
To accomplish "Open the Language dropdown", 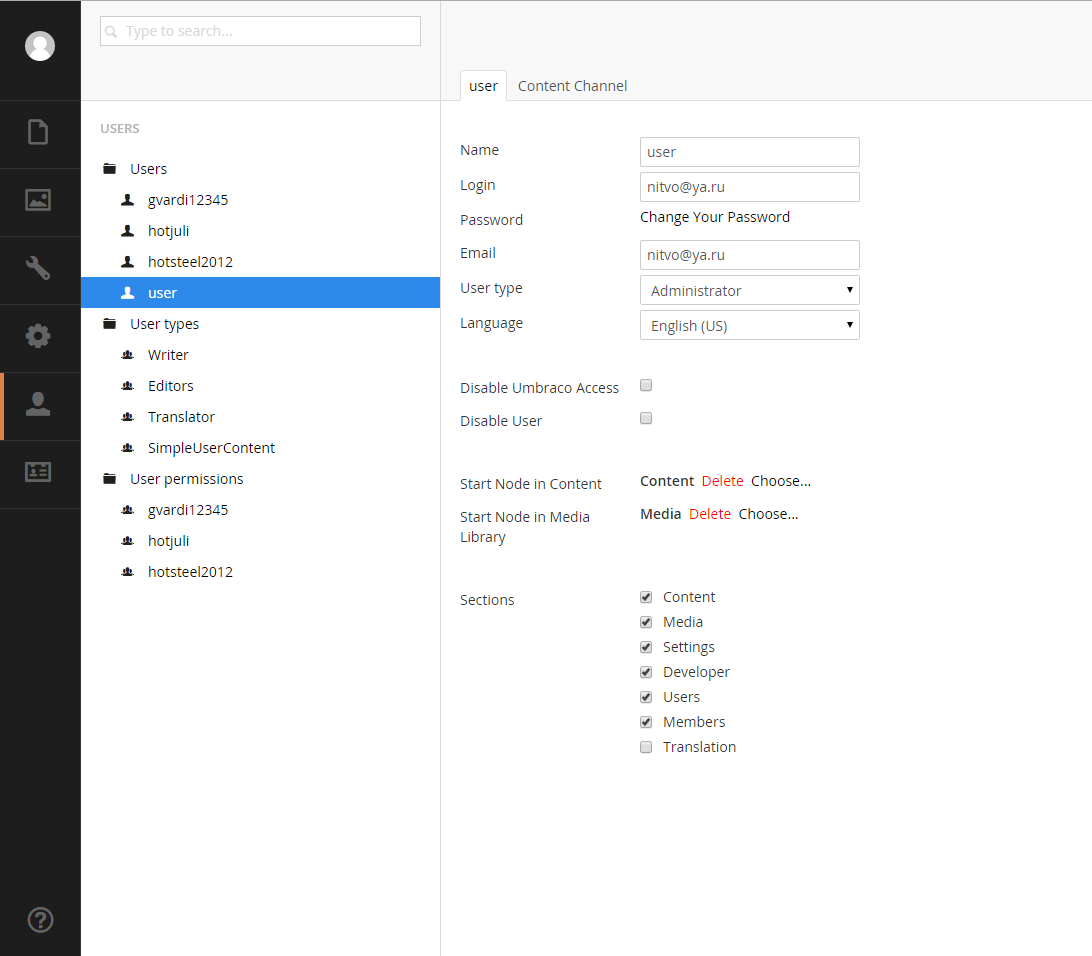I will click(x=749, y=325).
